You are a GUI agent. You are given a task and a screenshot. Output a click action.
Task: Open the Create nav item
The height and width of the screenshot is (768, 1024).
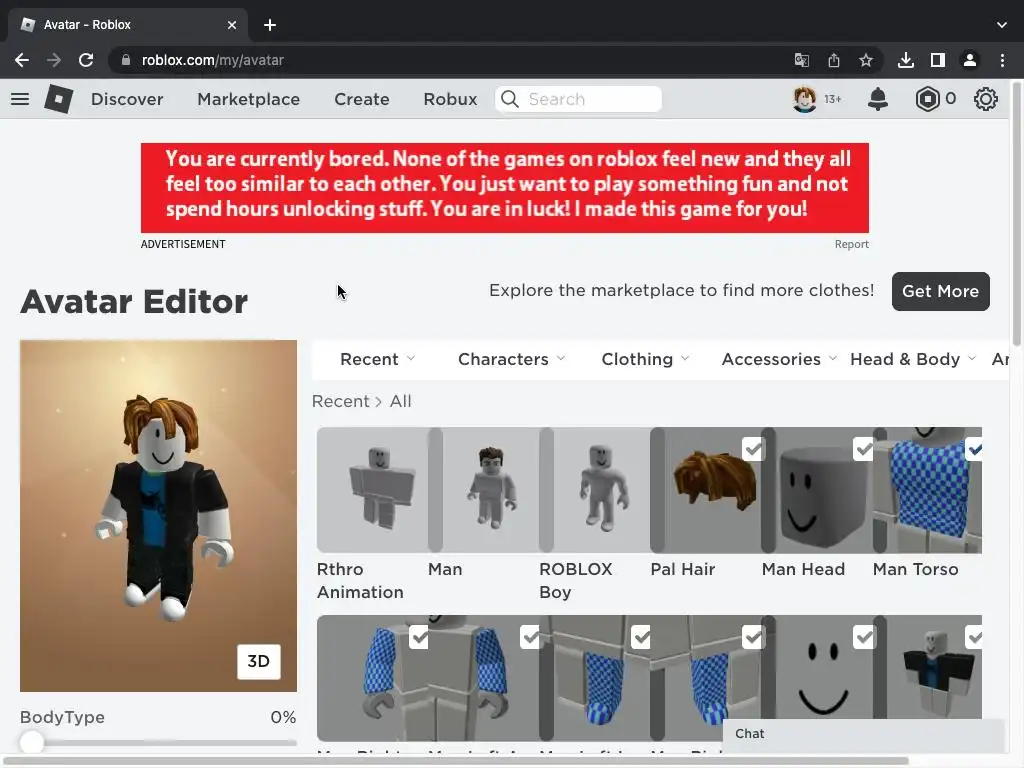click(x=362, y=99)
